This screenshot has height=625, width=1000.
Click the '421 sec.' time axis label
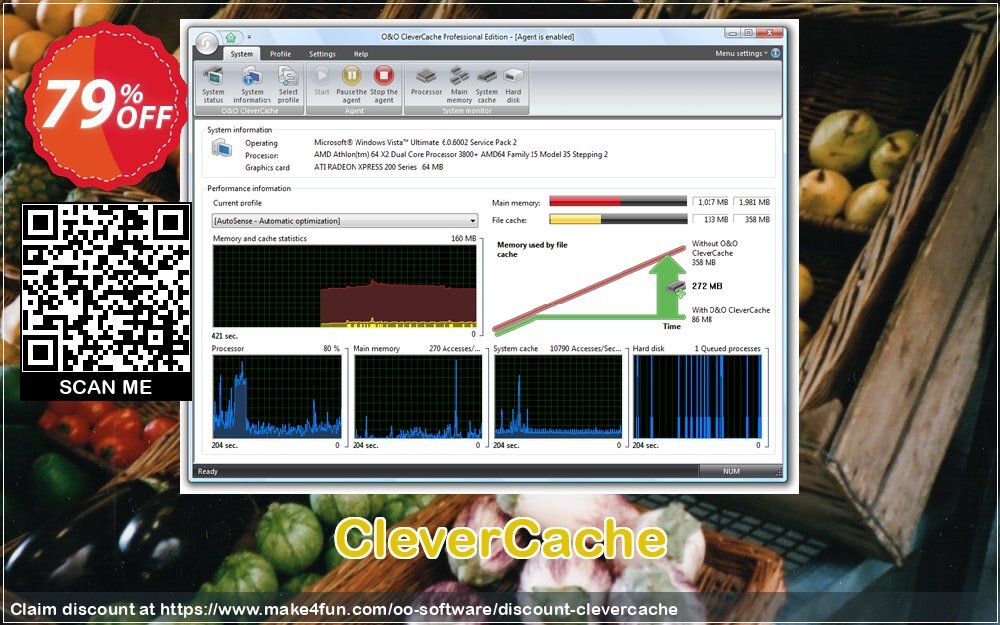(224, 335)
